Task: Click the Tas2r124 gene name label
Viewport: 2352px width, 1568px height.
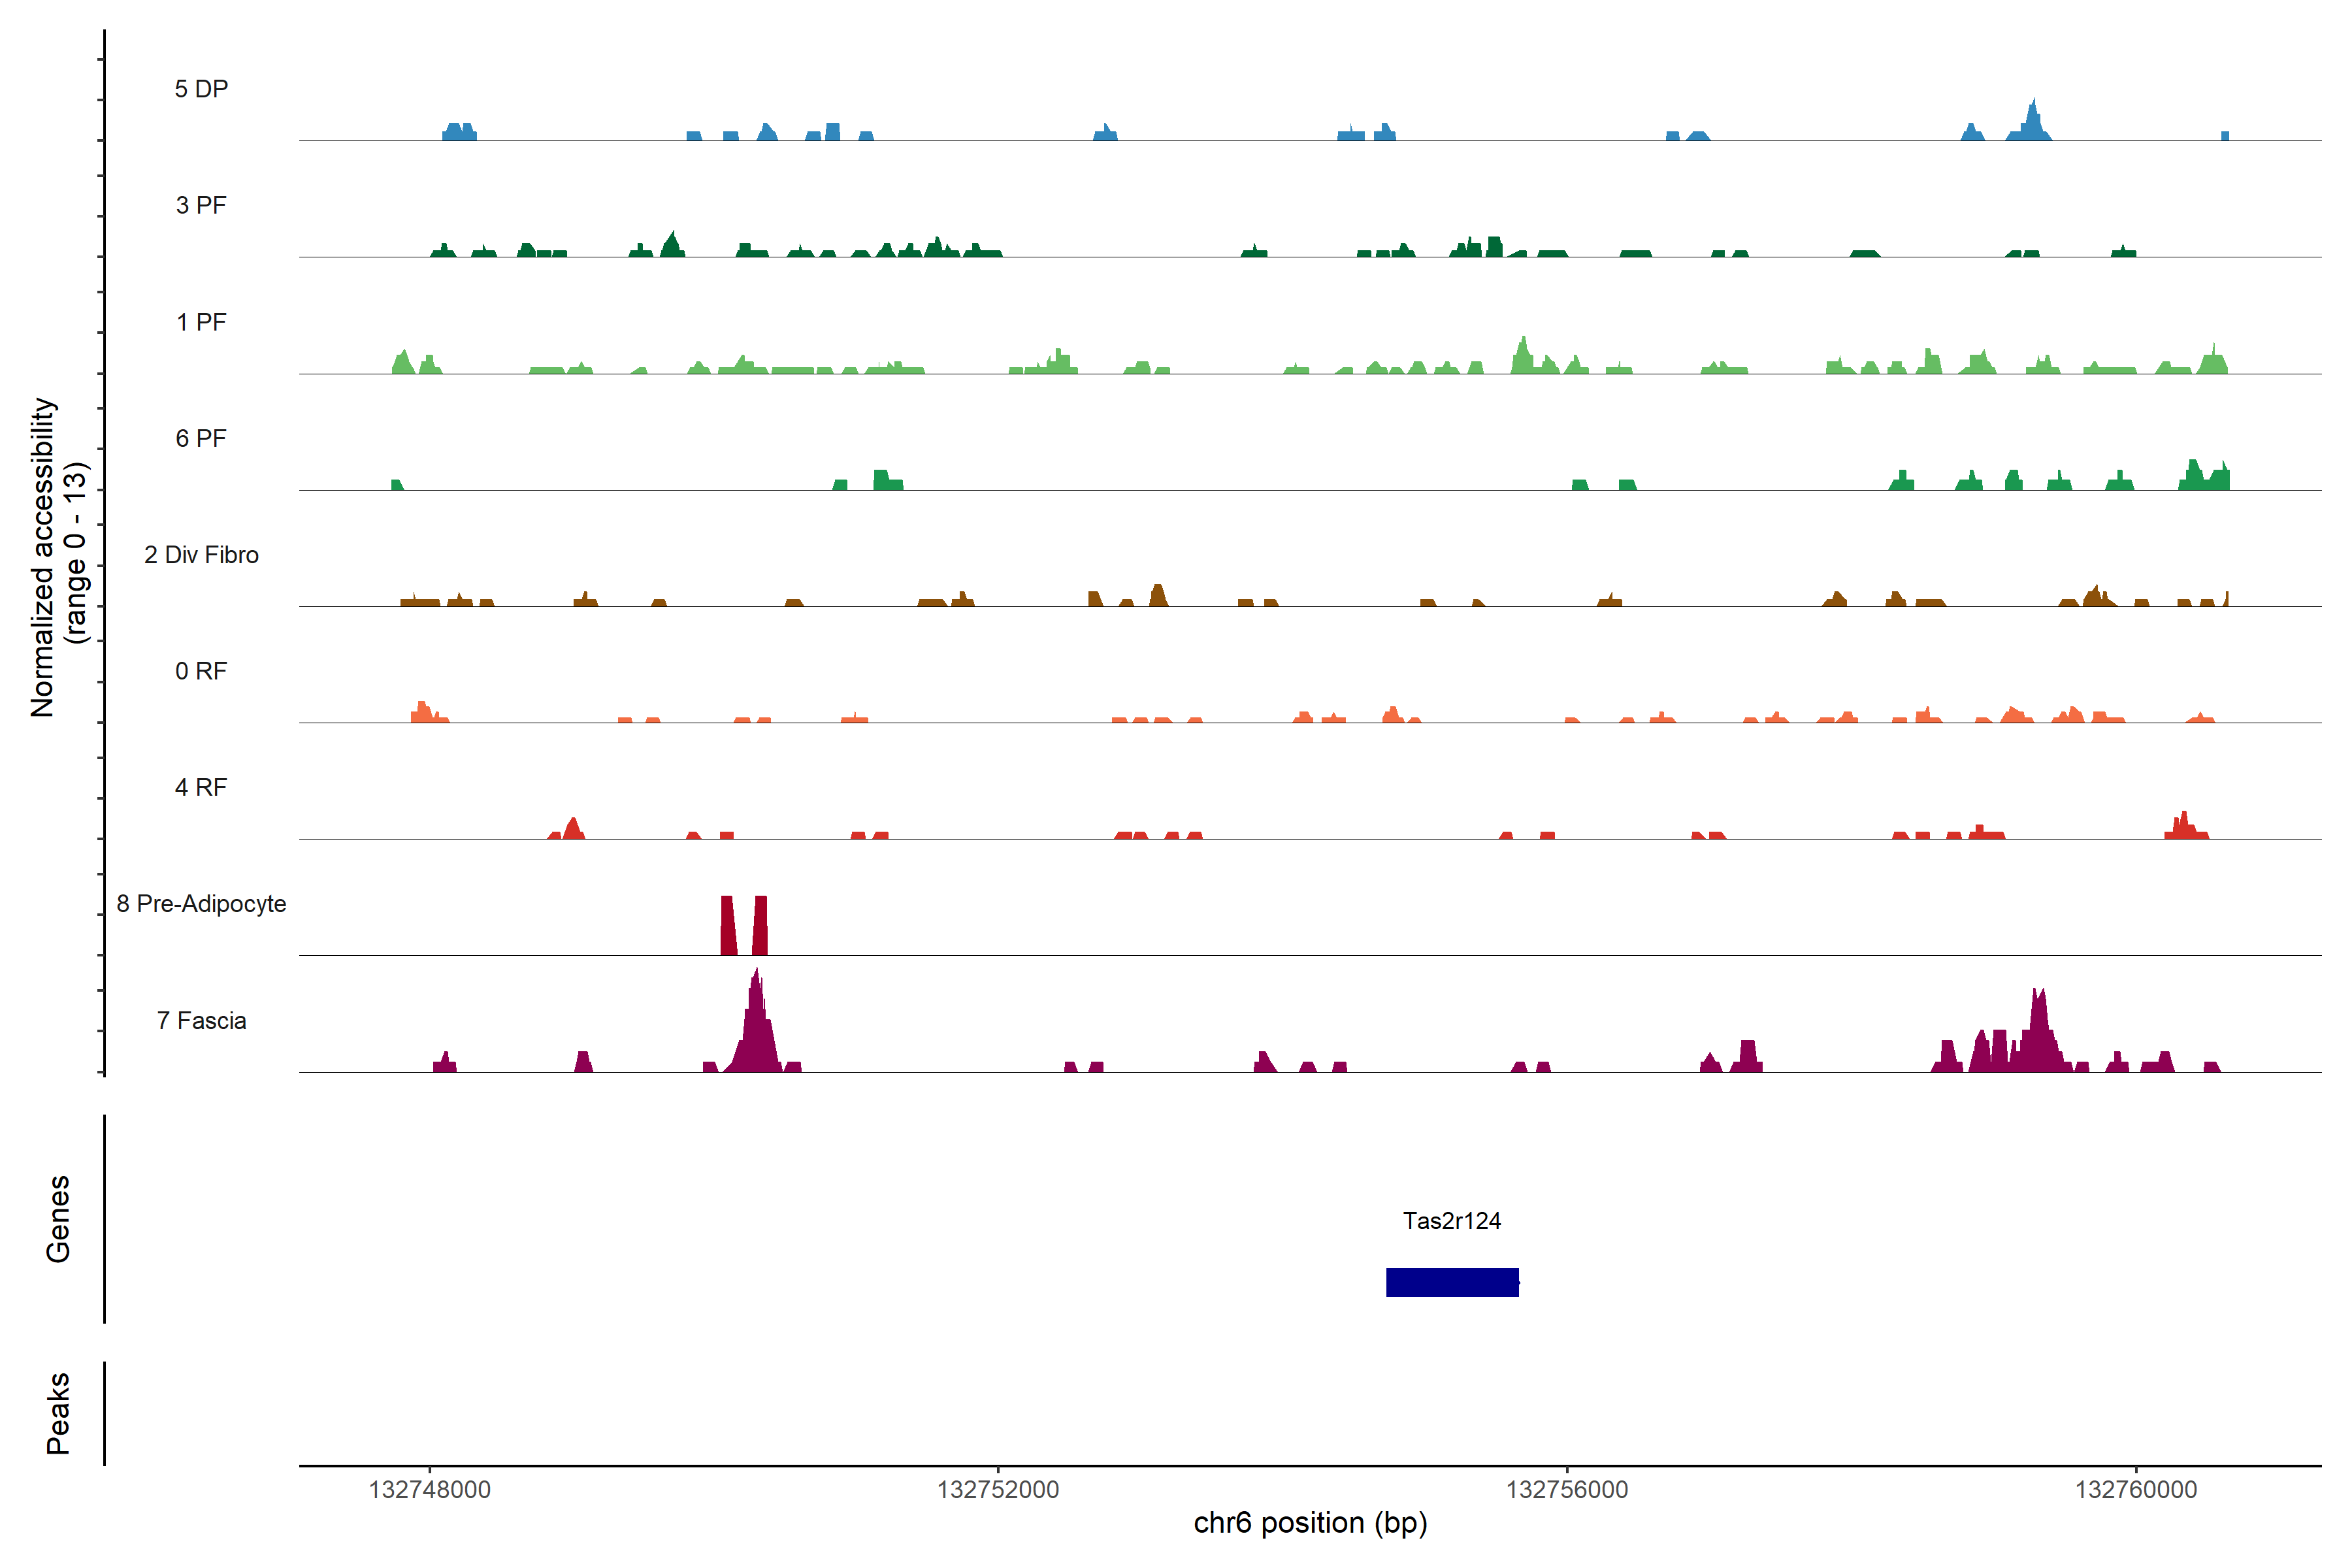Action: [1451, 1221]
